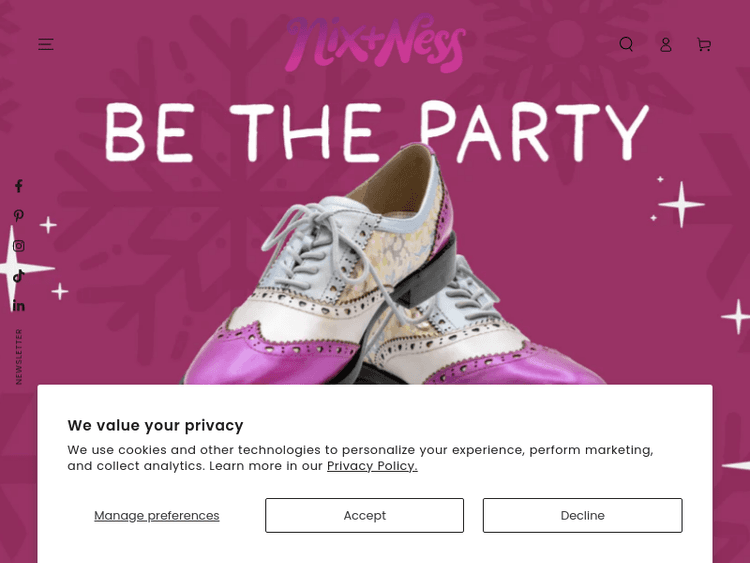Open the Pinterest social link
The height and width of the screenshot is (563, 750).
pyautogui.click(x=18, y=216)
